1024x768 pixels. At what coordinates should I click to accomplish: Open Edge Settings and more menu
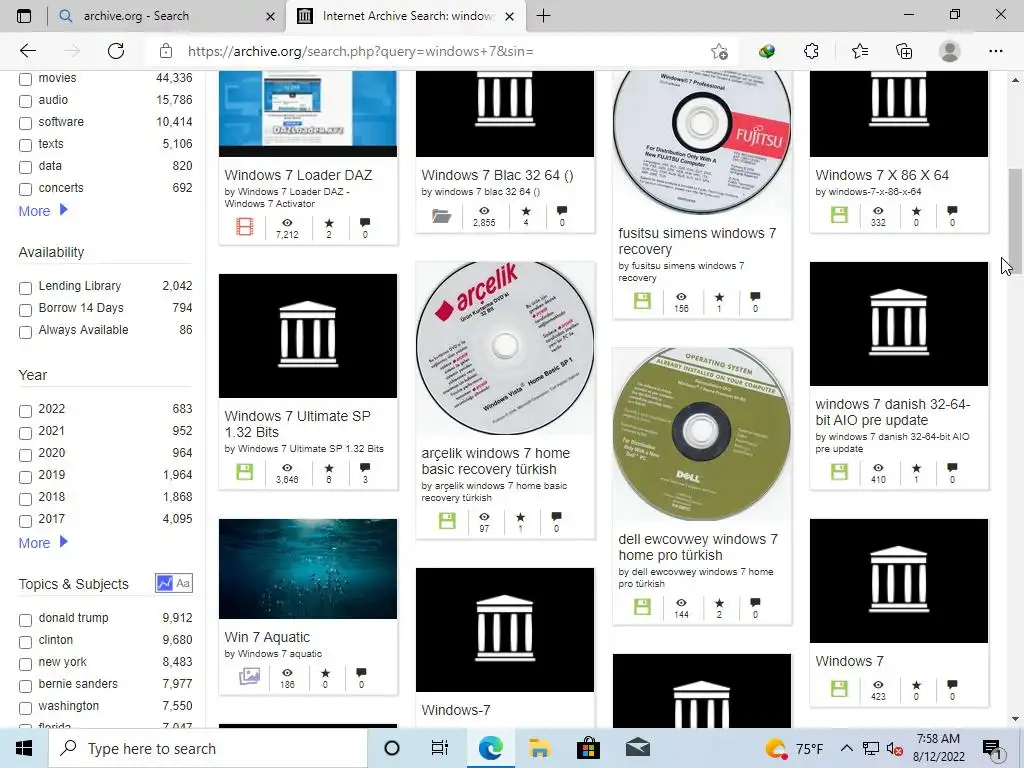(x=995, y=51)
